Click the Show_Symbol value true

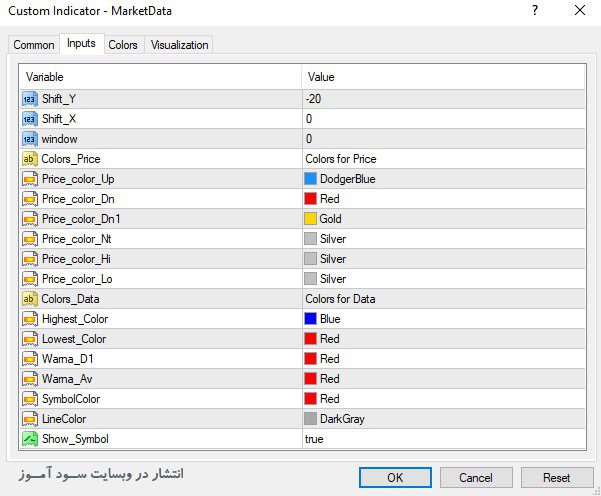point(314,439)
